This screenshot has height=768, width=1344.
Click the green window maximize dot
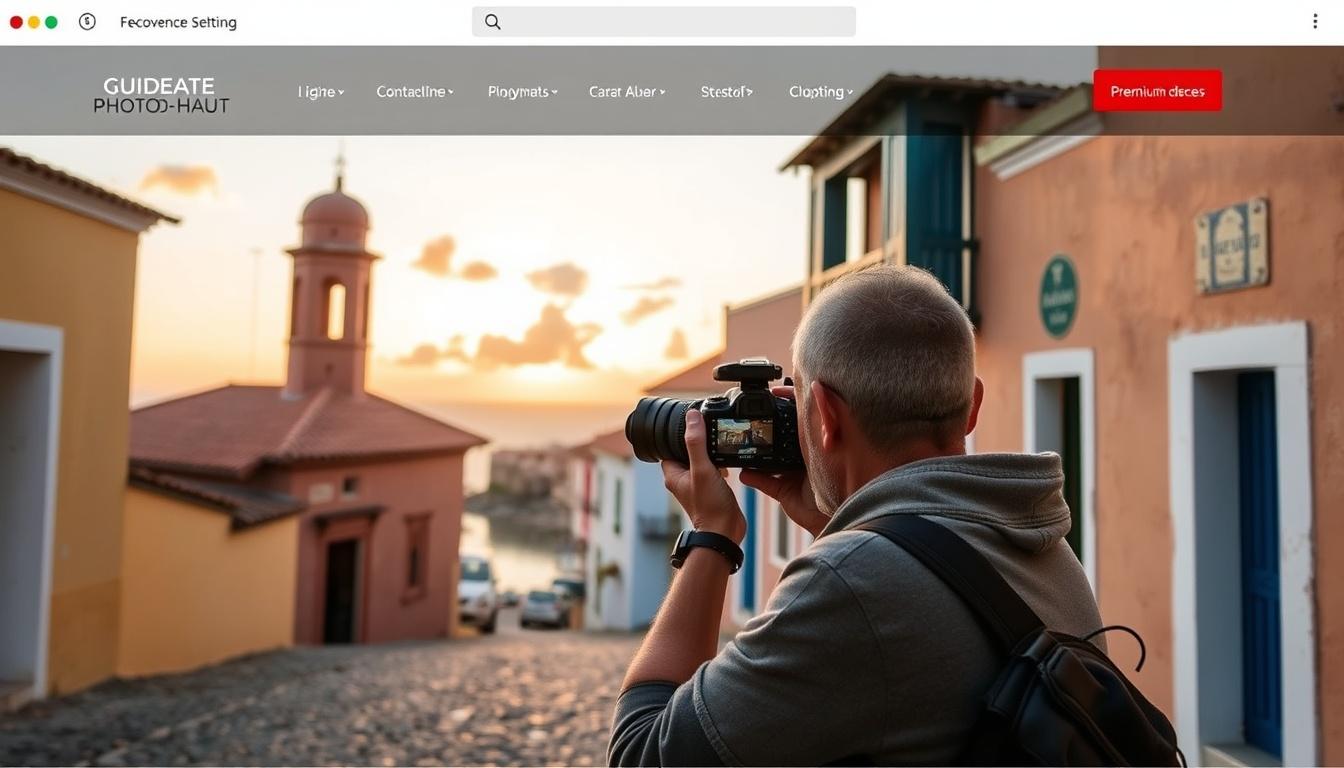click(x=51, y=22)
